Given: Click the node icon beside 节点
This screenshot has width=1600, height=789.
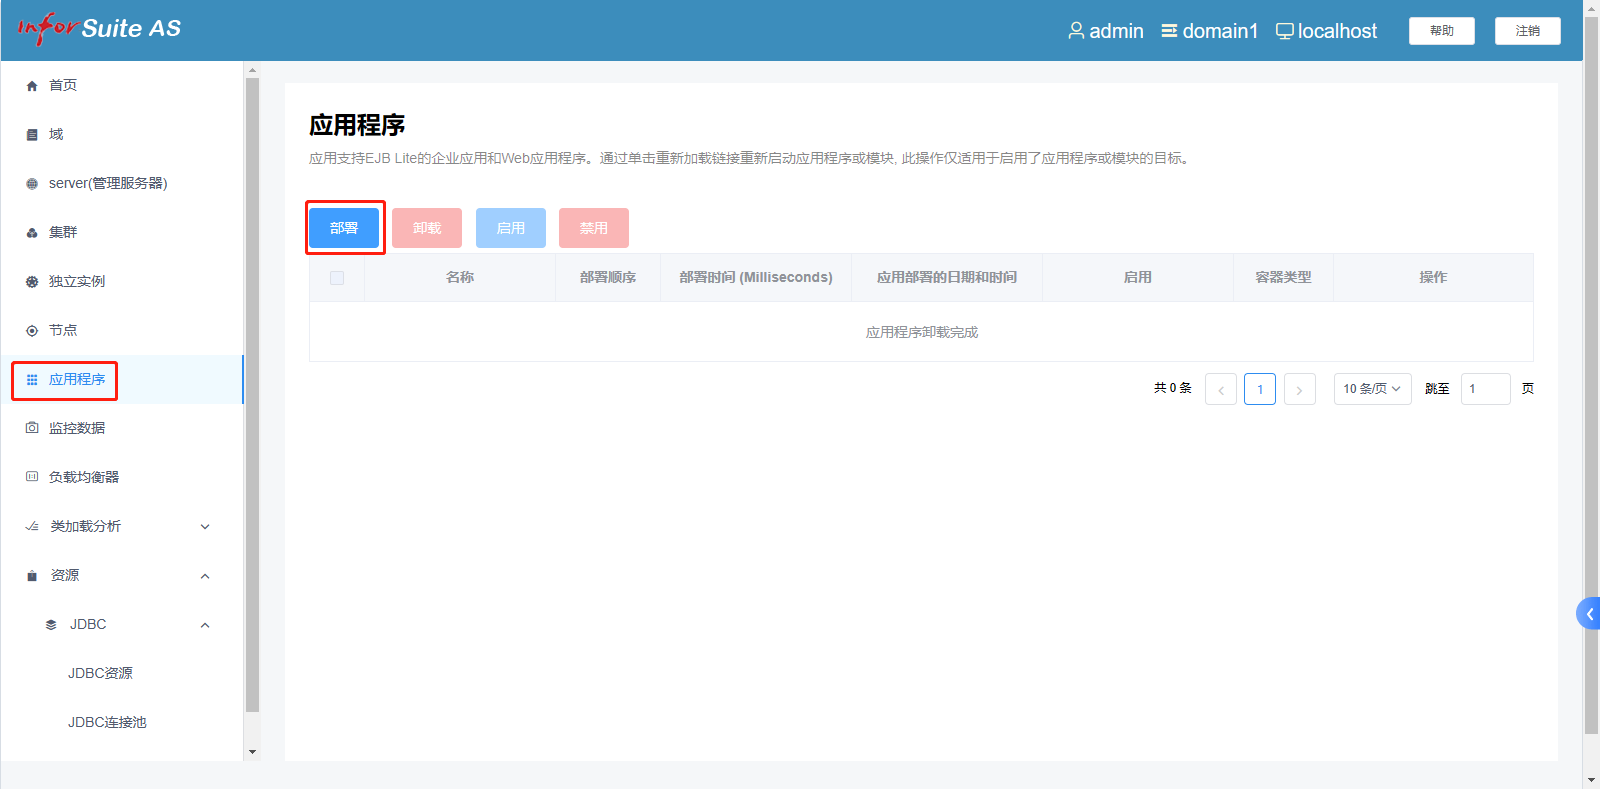Looking at the screenshot, I should [x=32, y=331].
